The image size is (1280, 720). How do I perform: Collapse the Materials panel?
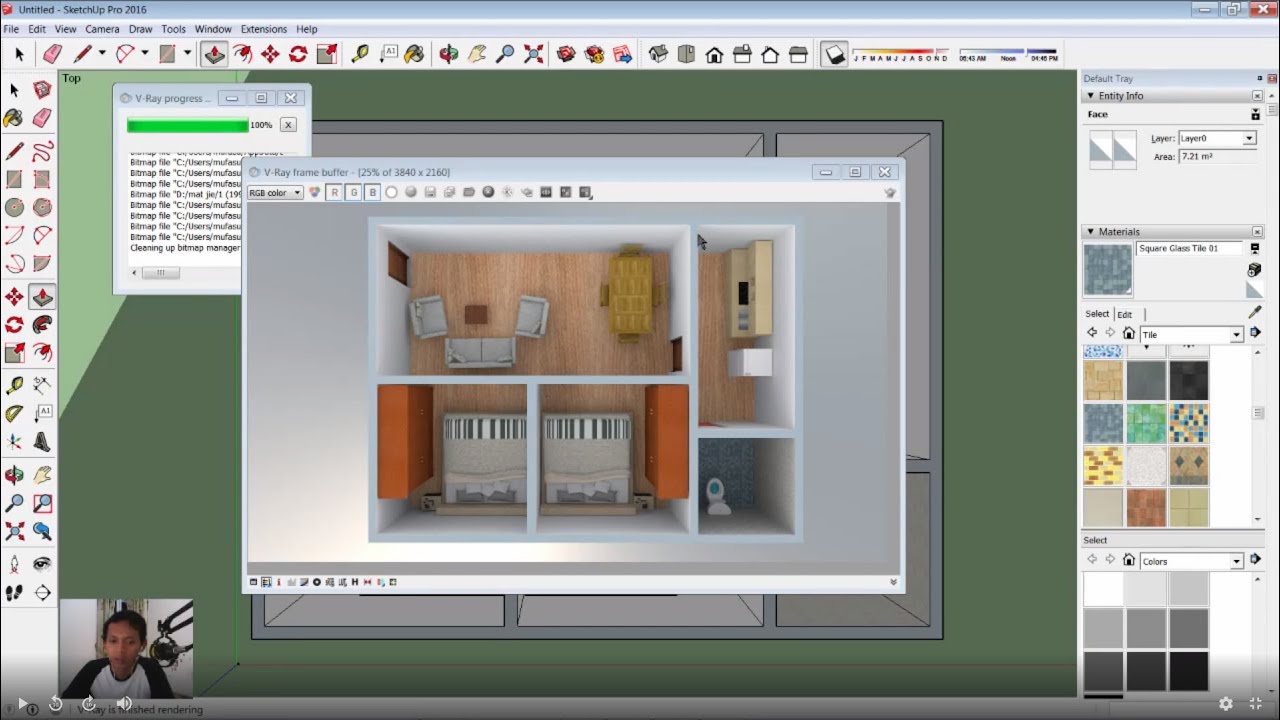pyautogui.click(x=1090, y=231)
